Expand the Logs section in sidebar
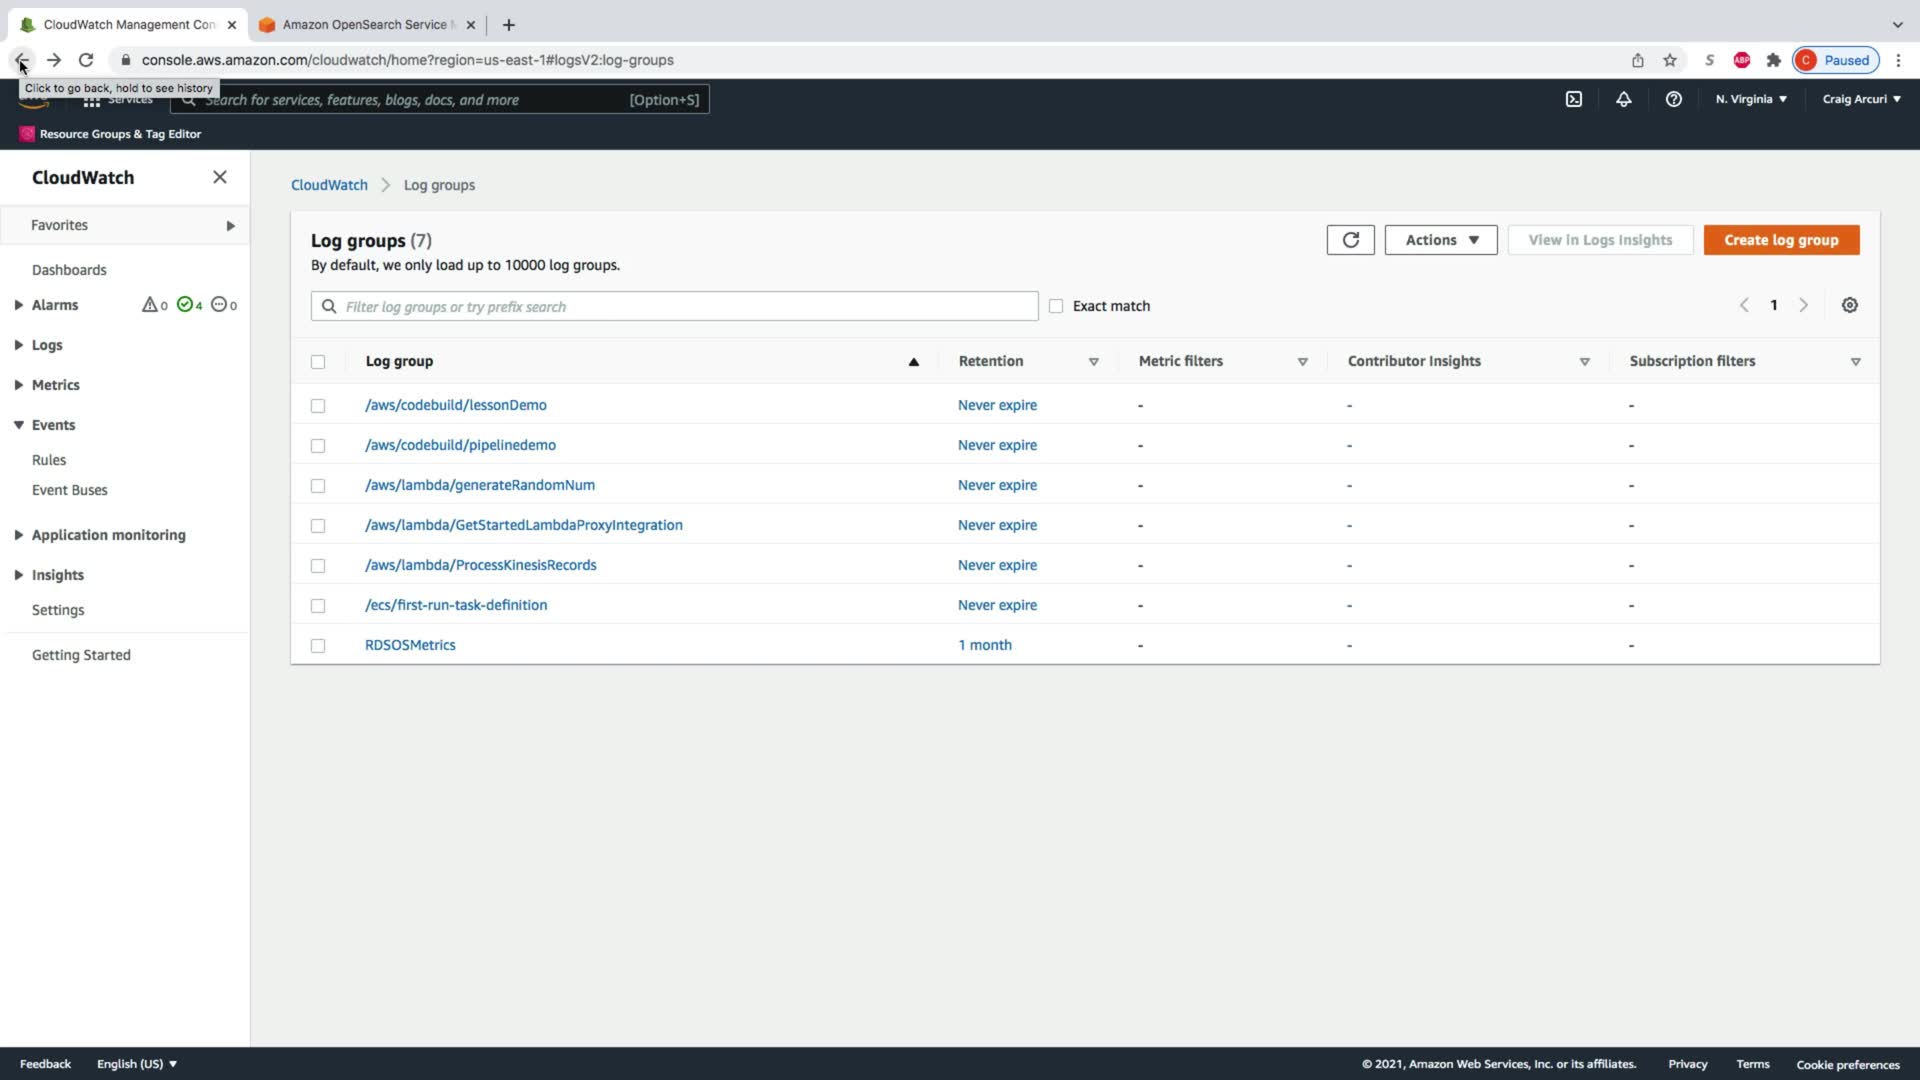The image size is (1920, 1080). click(46, 345)
